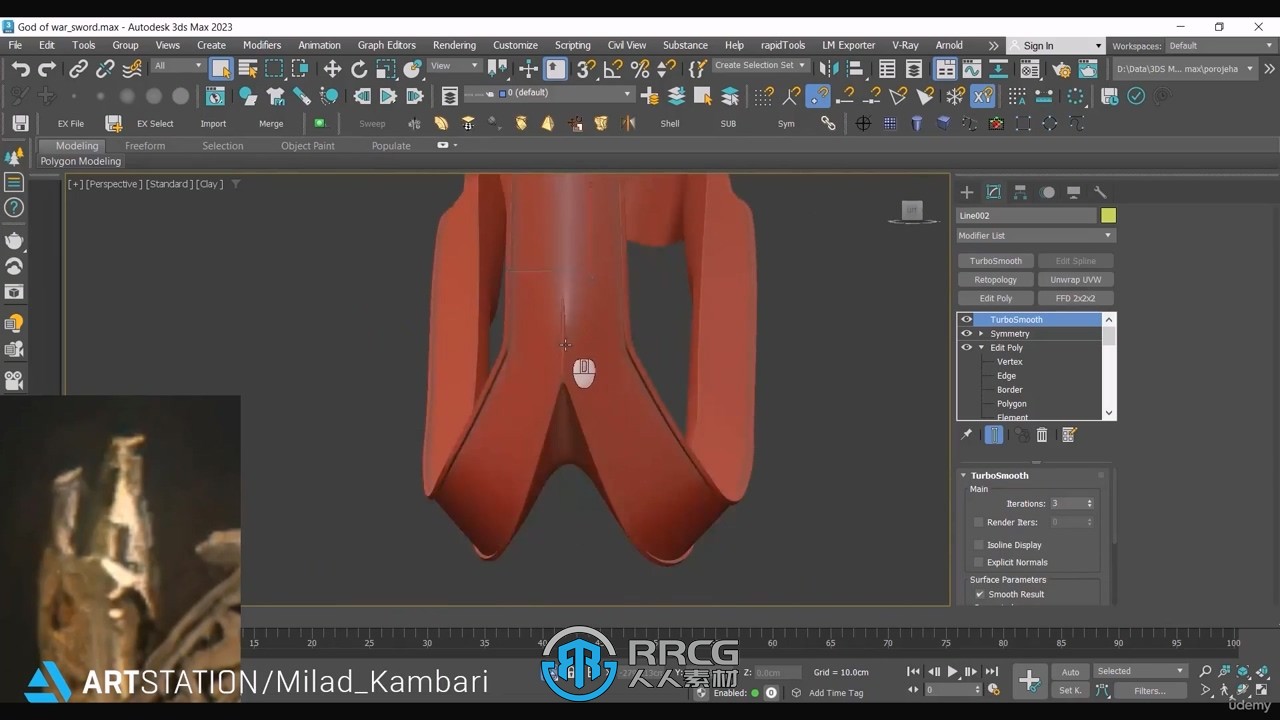This screenshot has height=720, width=1280.
Task: Toggle the Percent Snap icon
Action: 640,68
